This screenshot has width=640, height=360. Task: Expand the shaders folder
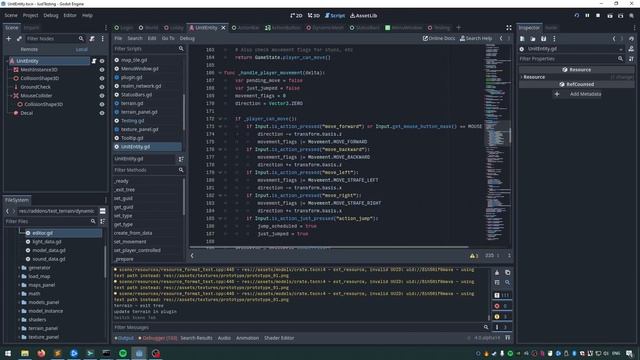(19, 320)
